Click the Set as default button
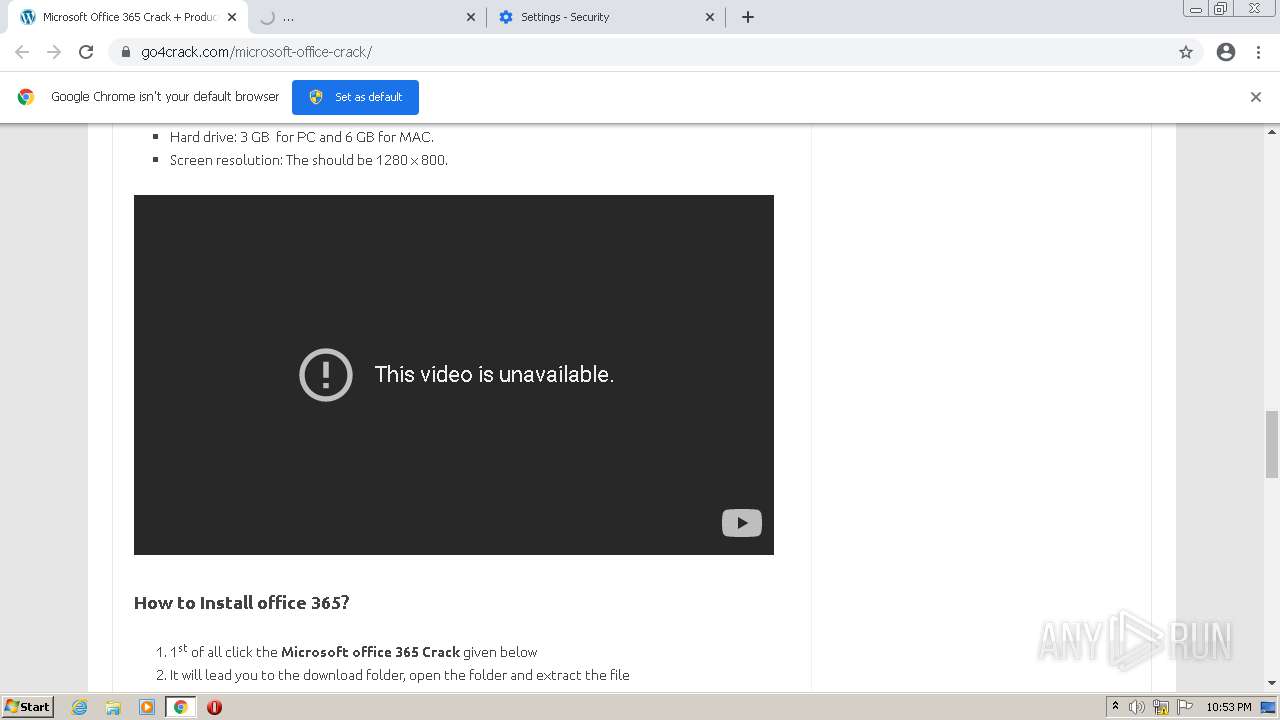The height and width of the screenshot is (720, 1280). [355, 97]
